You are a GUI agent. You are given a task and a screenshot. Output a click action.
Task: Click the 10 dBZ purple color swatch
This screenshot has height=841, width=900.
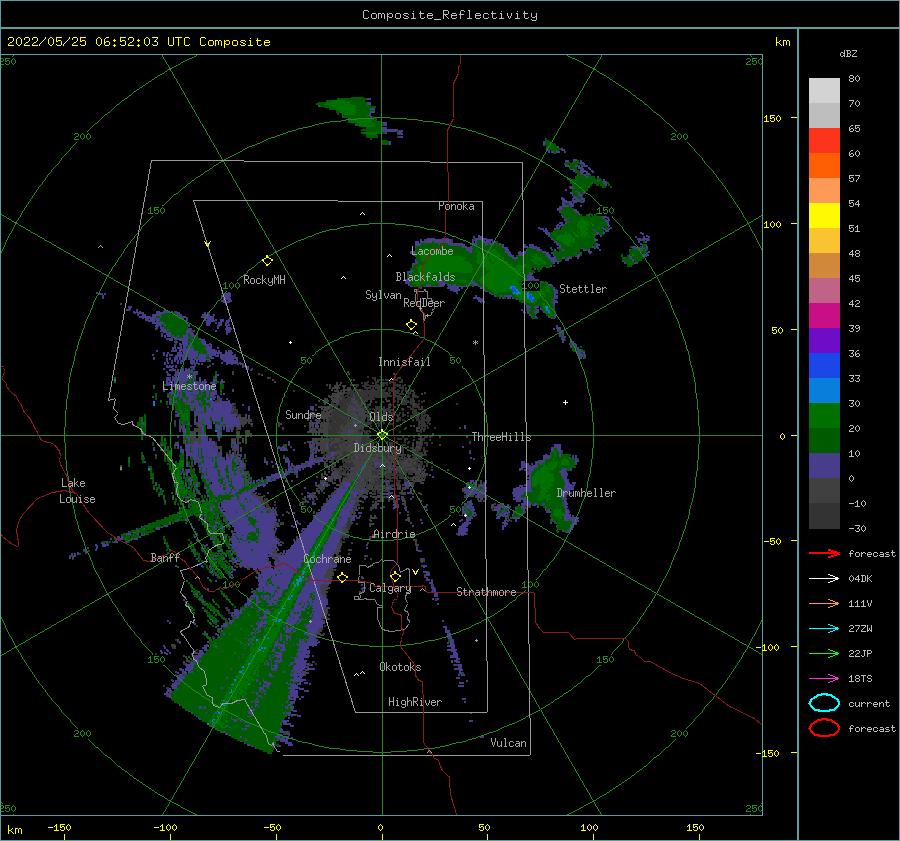tap(824, 466)
